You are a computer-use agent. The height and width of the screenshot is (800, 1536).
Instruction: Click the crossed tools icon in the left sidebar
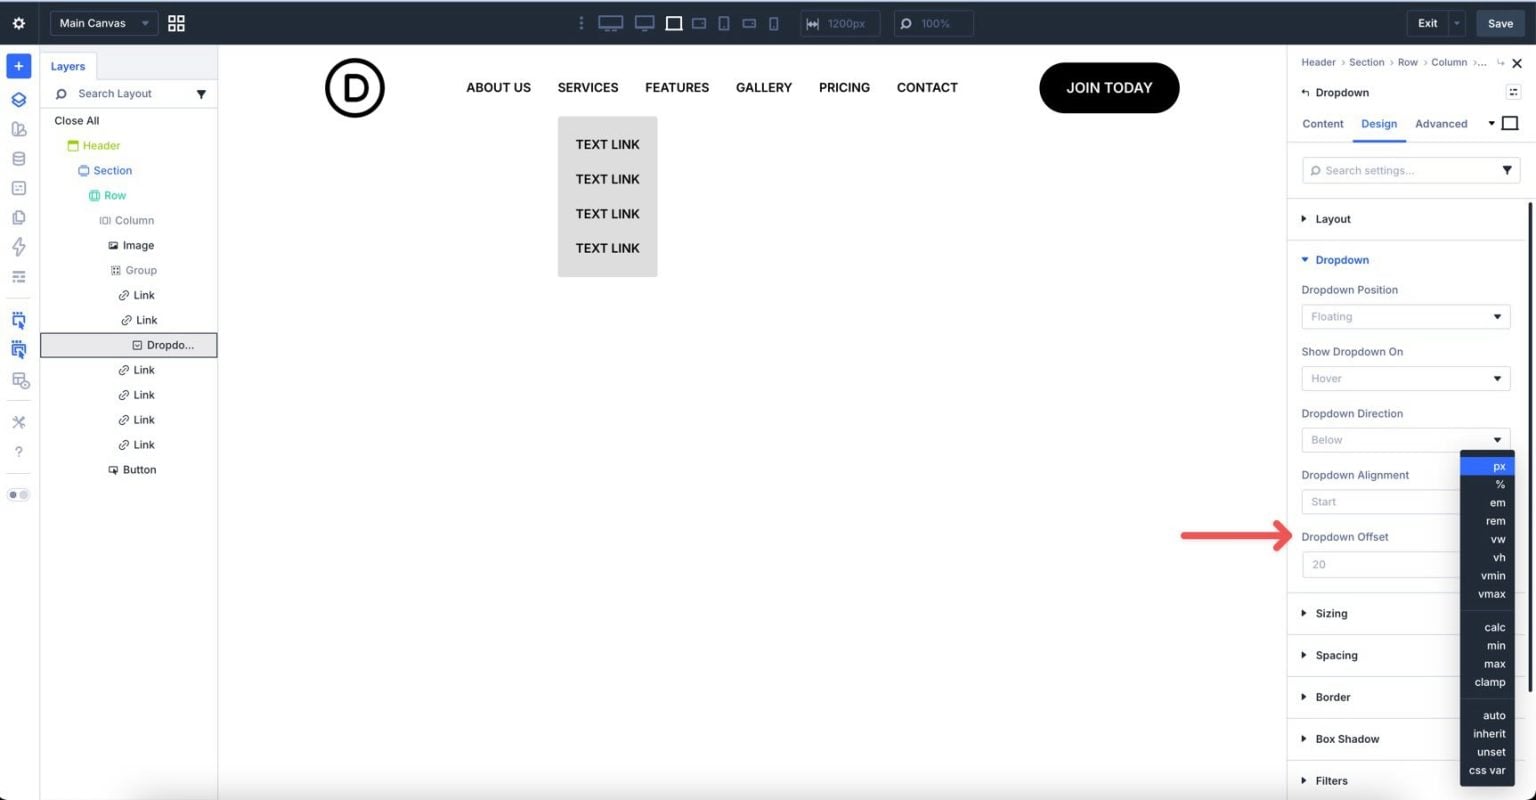(x=18, y=422)
